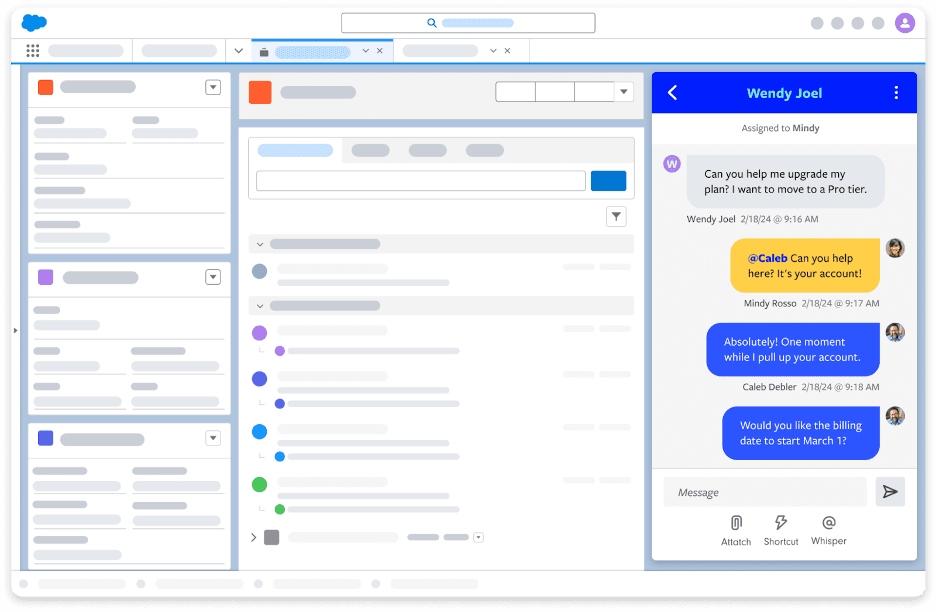This screenshot has height=612, width=936.
Task: Activate the Whisper @ option
Action: [828, 523]
